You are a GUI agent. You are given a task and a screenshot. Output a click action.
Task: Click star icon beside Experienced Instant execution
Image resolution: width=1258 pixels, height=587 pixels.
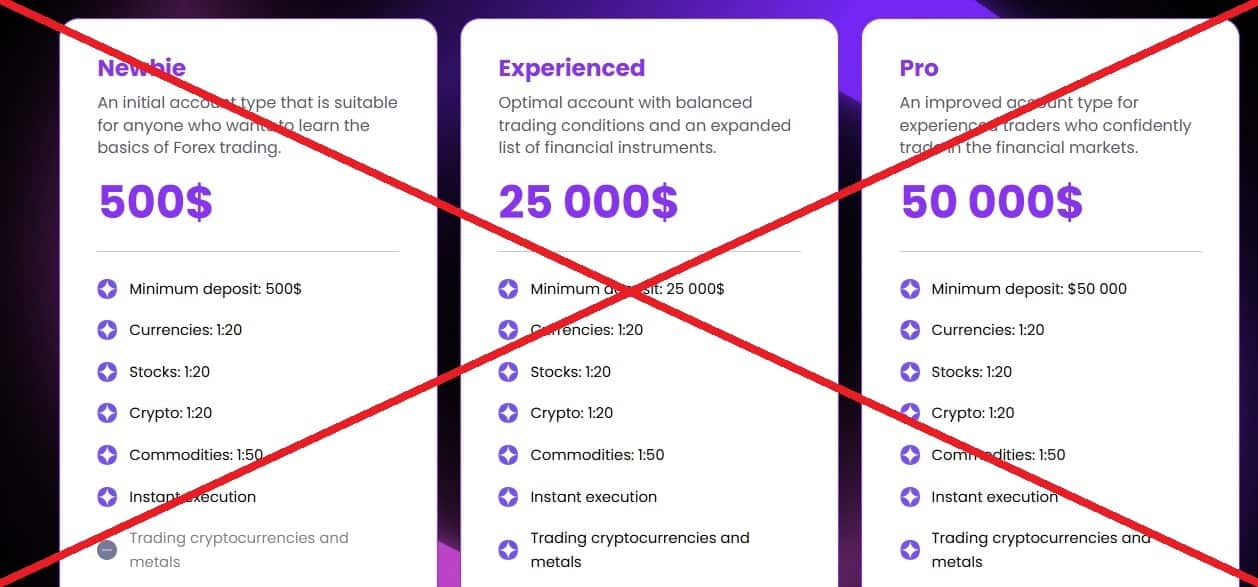point(508,497)
